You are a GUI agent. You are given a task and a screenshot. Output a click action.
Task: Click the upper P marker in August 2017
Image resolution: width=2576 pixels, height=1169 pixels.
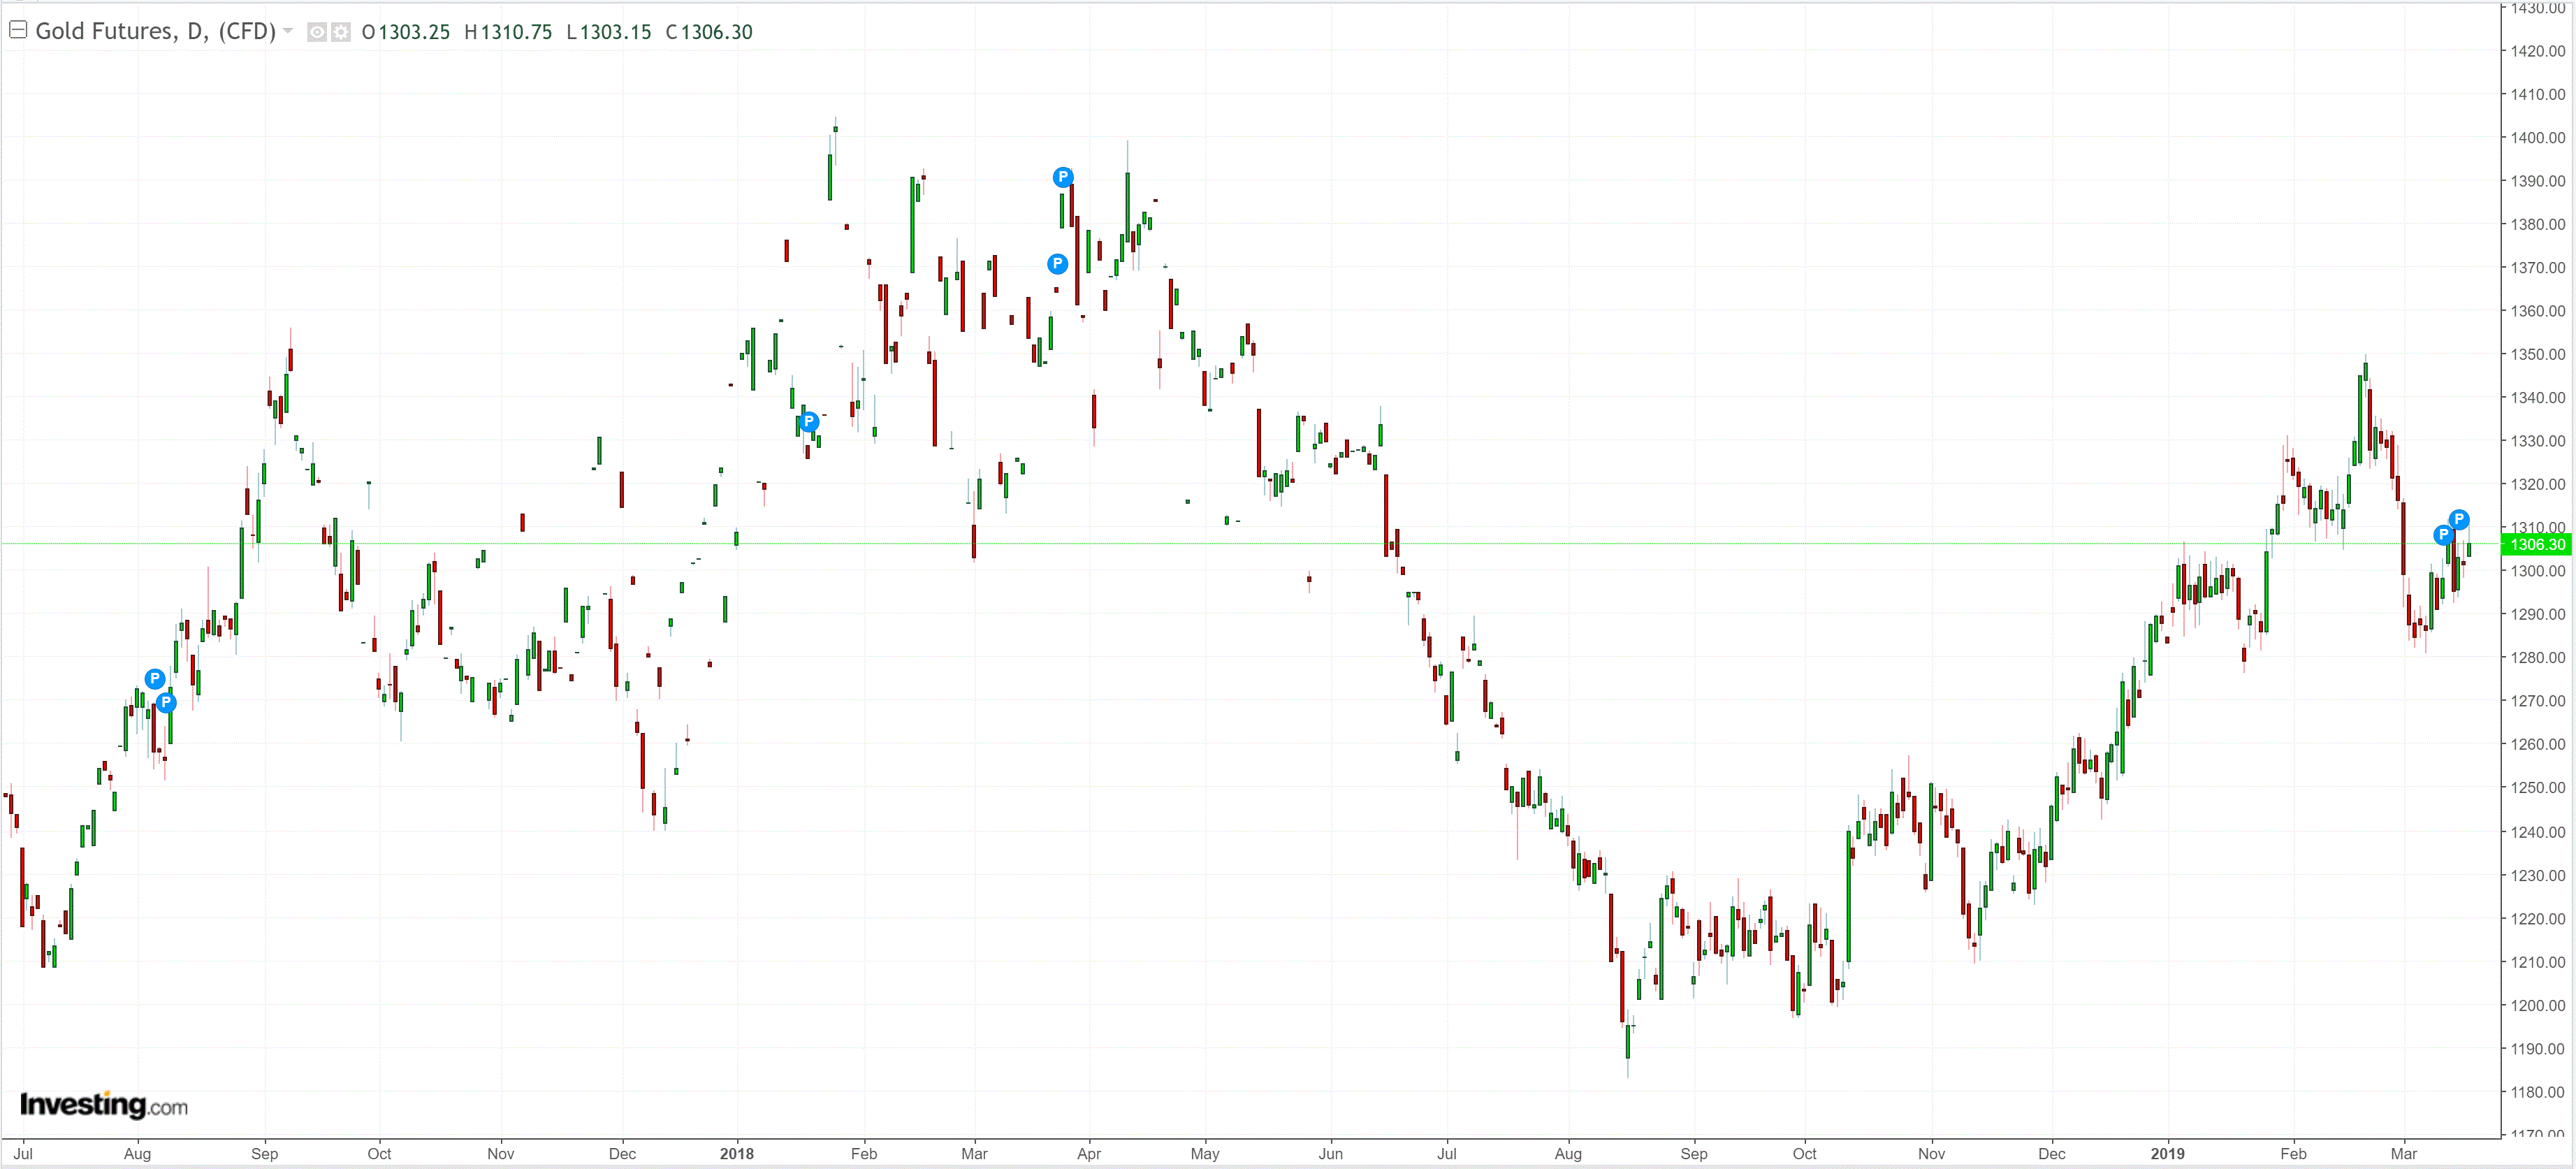point(154,679)
